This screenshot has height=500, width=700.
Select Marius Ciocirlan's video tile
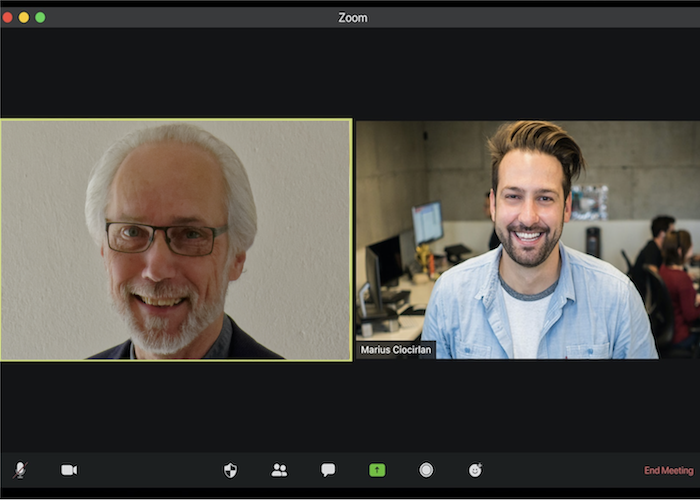click(x=528, y=240)
